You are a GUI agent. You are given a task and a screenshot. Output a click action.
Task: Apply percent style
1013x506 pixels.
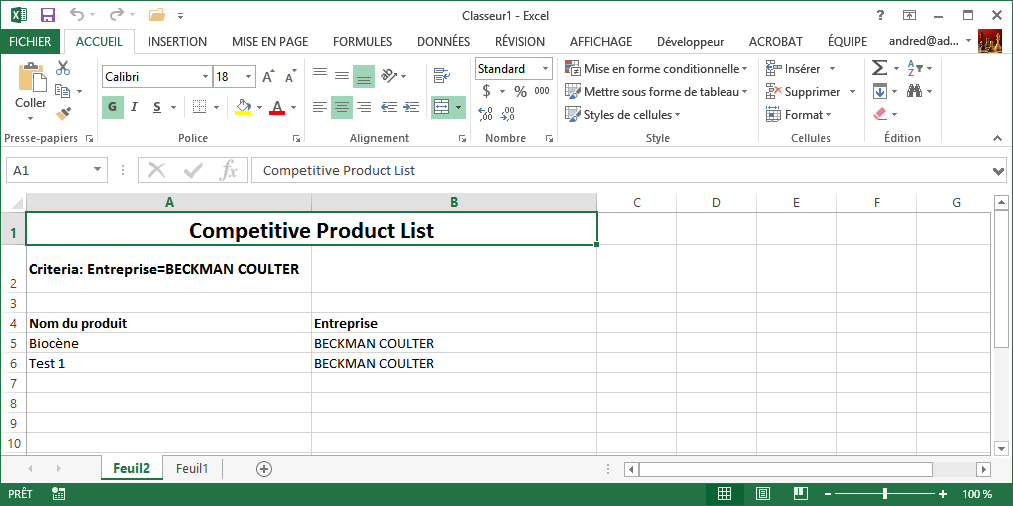coord(521,91)
